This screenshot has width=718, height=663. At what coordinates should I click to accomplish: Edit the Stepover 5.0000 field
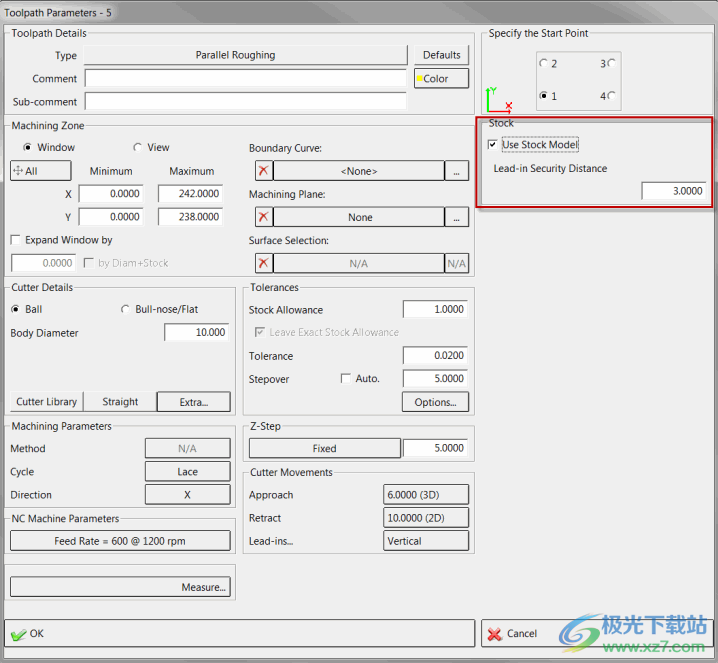tap(435, 379)
